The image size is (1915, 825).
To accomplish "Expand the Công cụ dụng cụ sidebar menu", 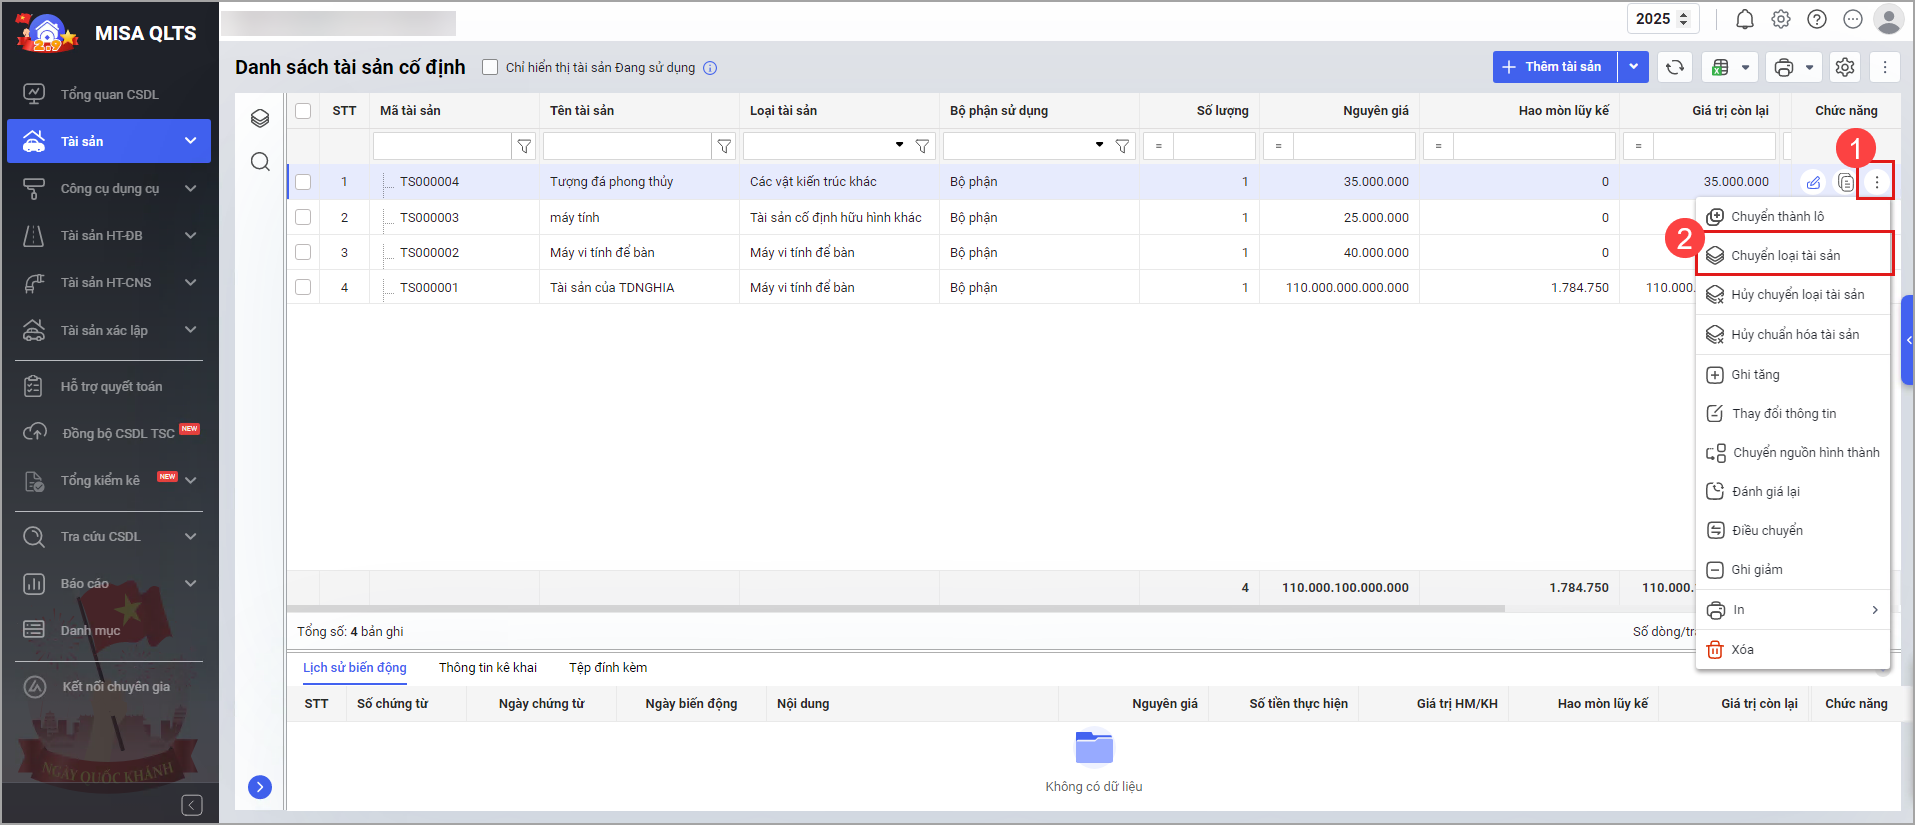I will tap(109, 188).
